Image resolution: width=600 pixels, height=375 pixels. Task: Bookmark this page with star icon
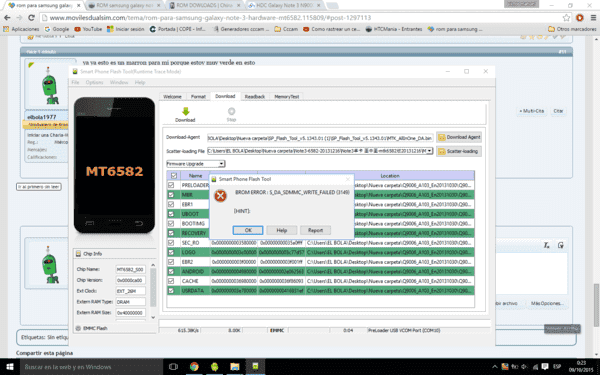[566, 18]
